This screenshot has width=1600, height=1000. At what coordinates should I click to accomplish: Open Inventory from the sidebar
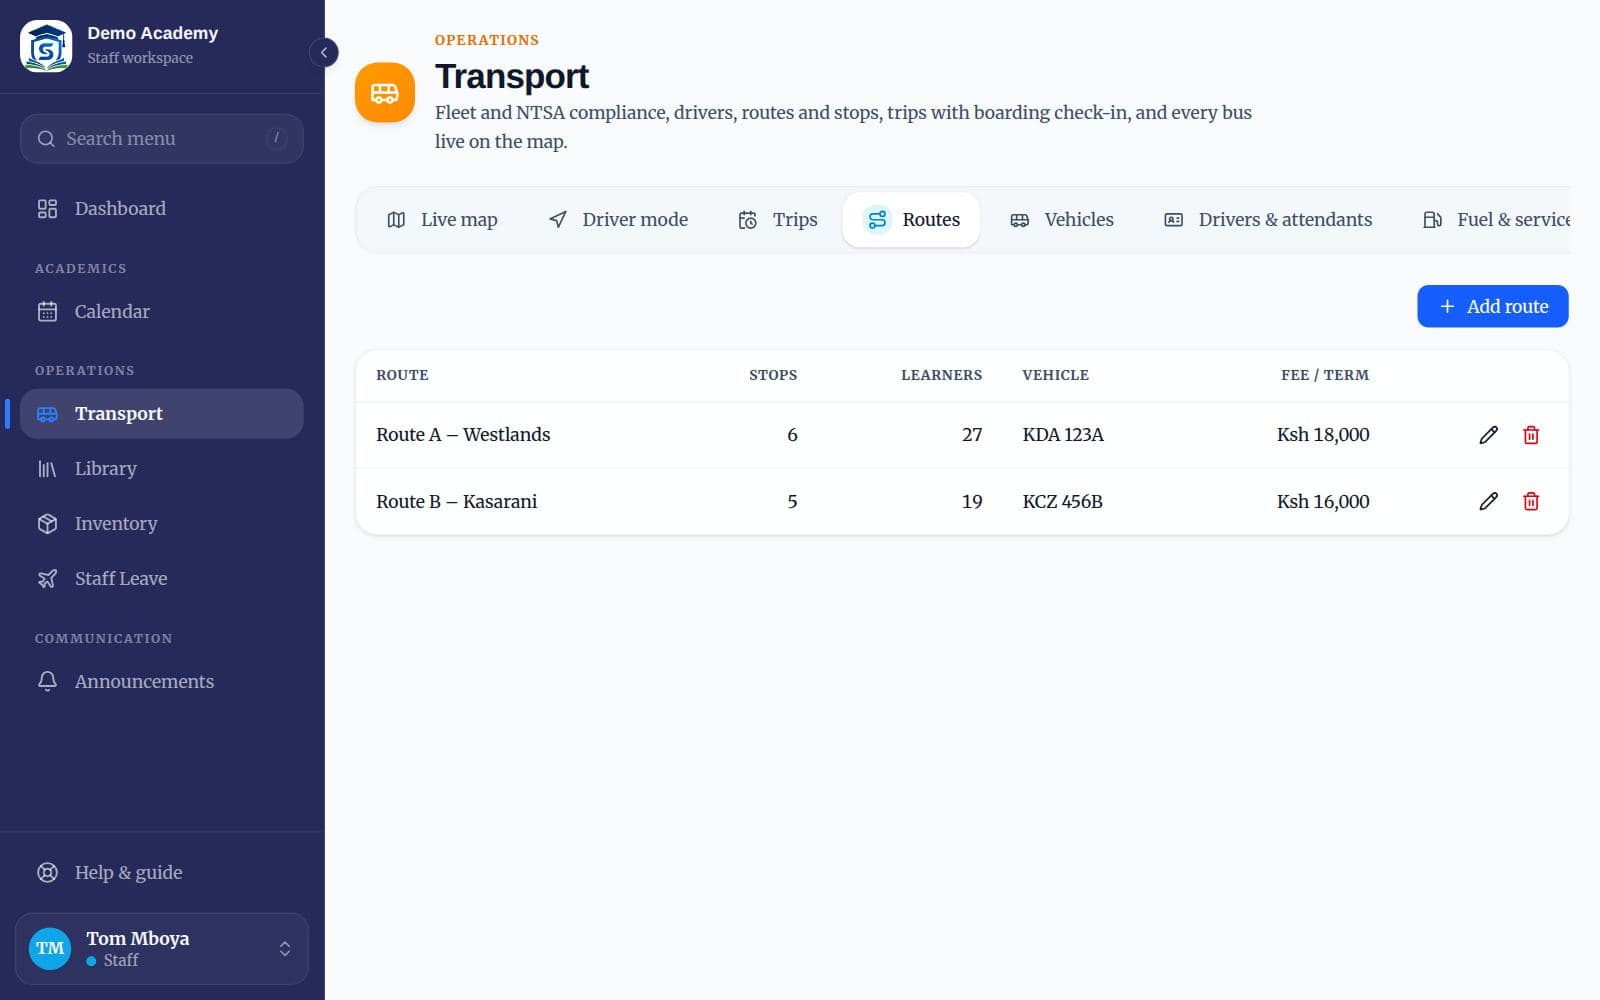click(161, 523)
